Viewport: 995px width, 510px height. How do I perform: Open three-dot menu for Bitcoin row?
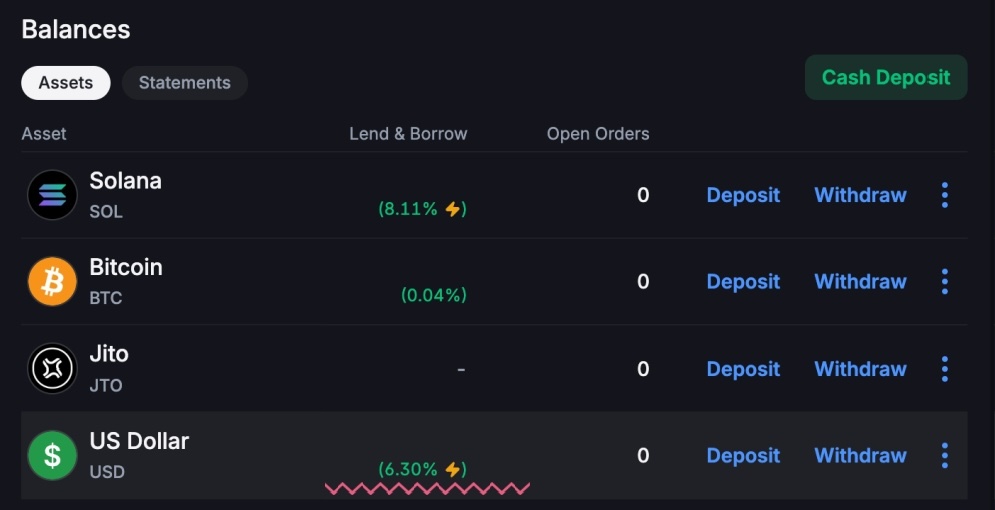tap(945, 282)
